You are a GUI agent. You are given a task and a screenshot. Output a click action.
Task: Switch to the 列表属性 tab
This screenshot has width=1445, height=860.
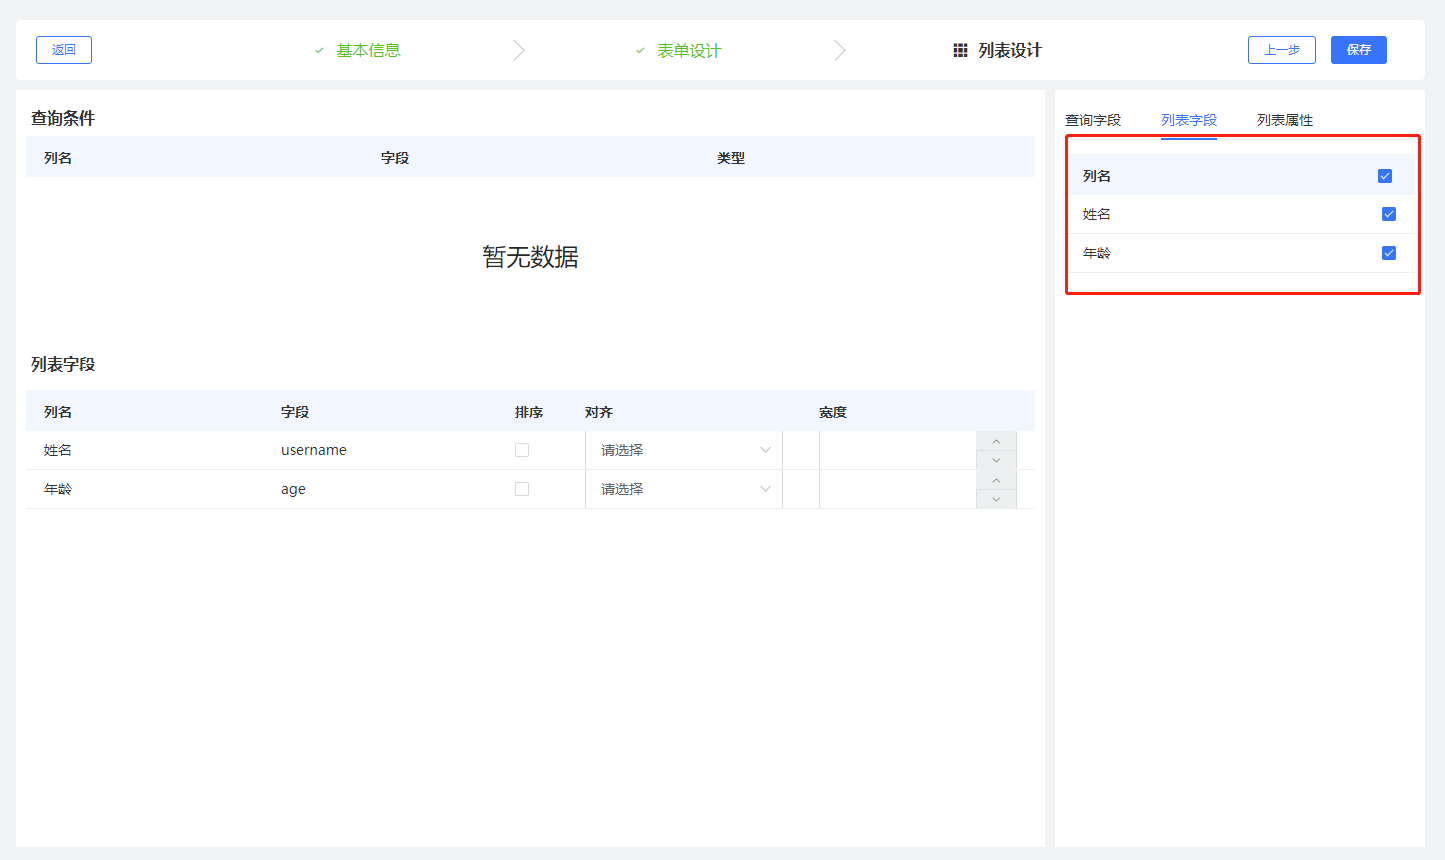(1285, 120)
